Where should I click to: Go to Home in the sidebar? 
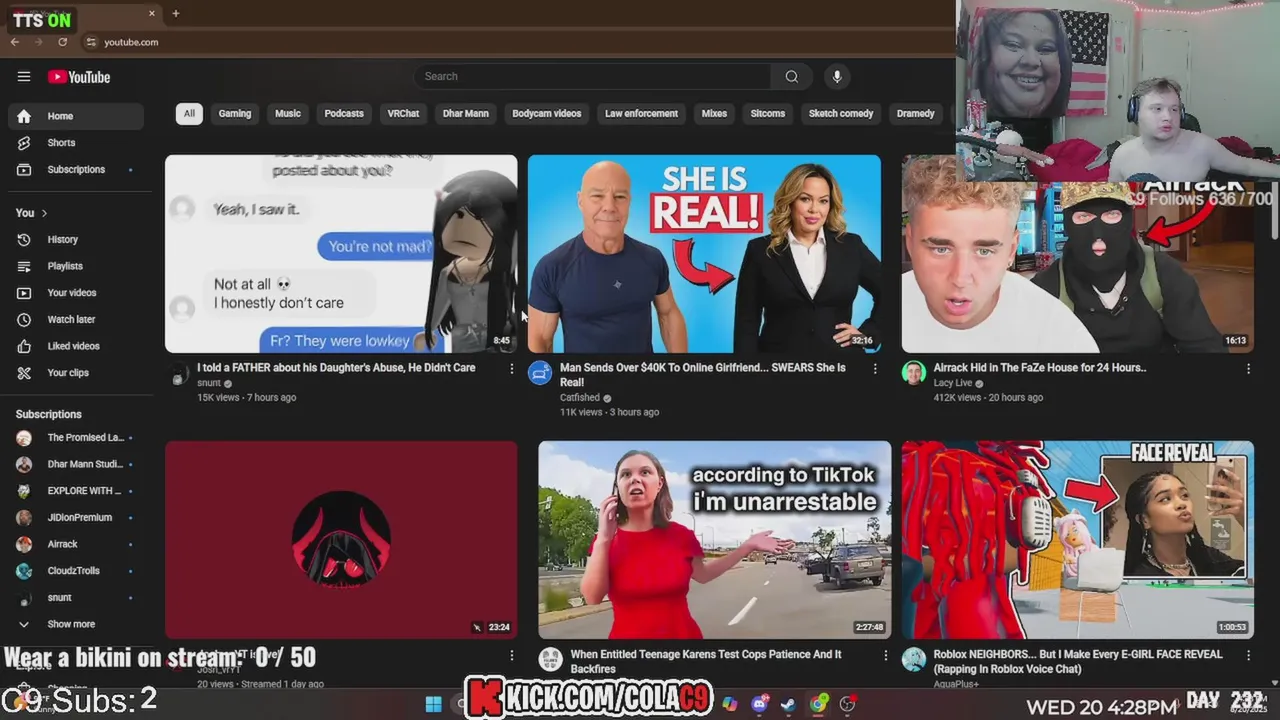coord(76,116)
